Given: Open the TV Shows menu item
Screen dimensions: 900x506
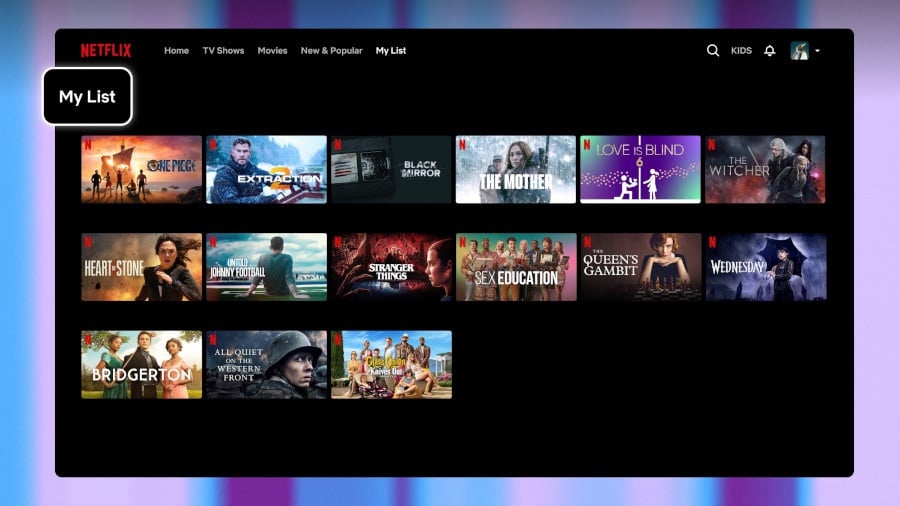Looking at the screenshot, I should [x=223, y=50].
